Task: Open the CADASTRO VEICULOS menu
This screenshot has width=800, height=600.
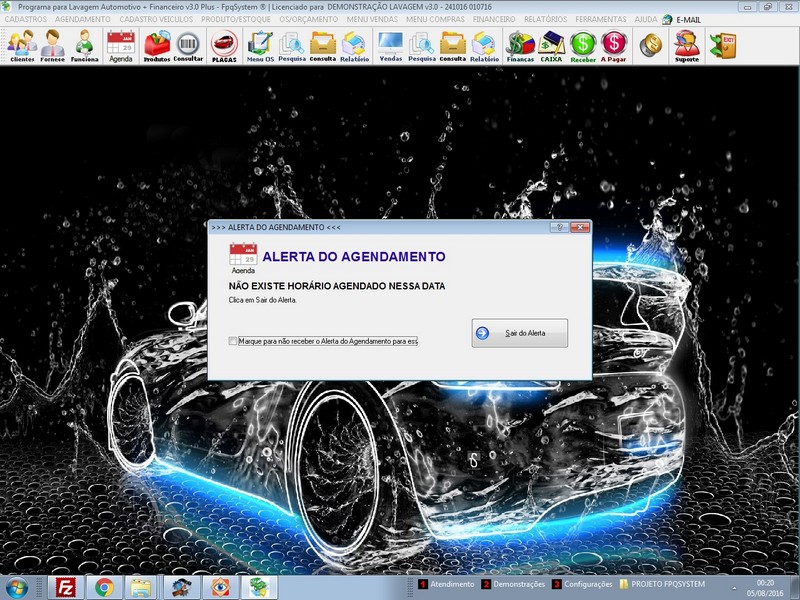Action: coord(156,19)
